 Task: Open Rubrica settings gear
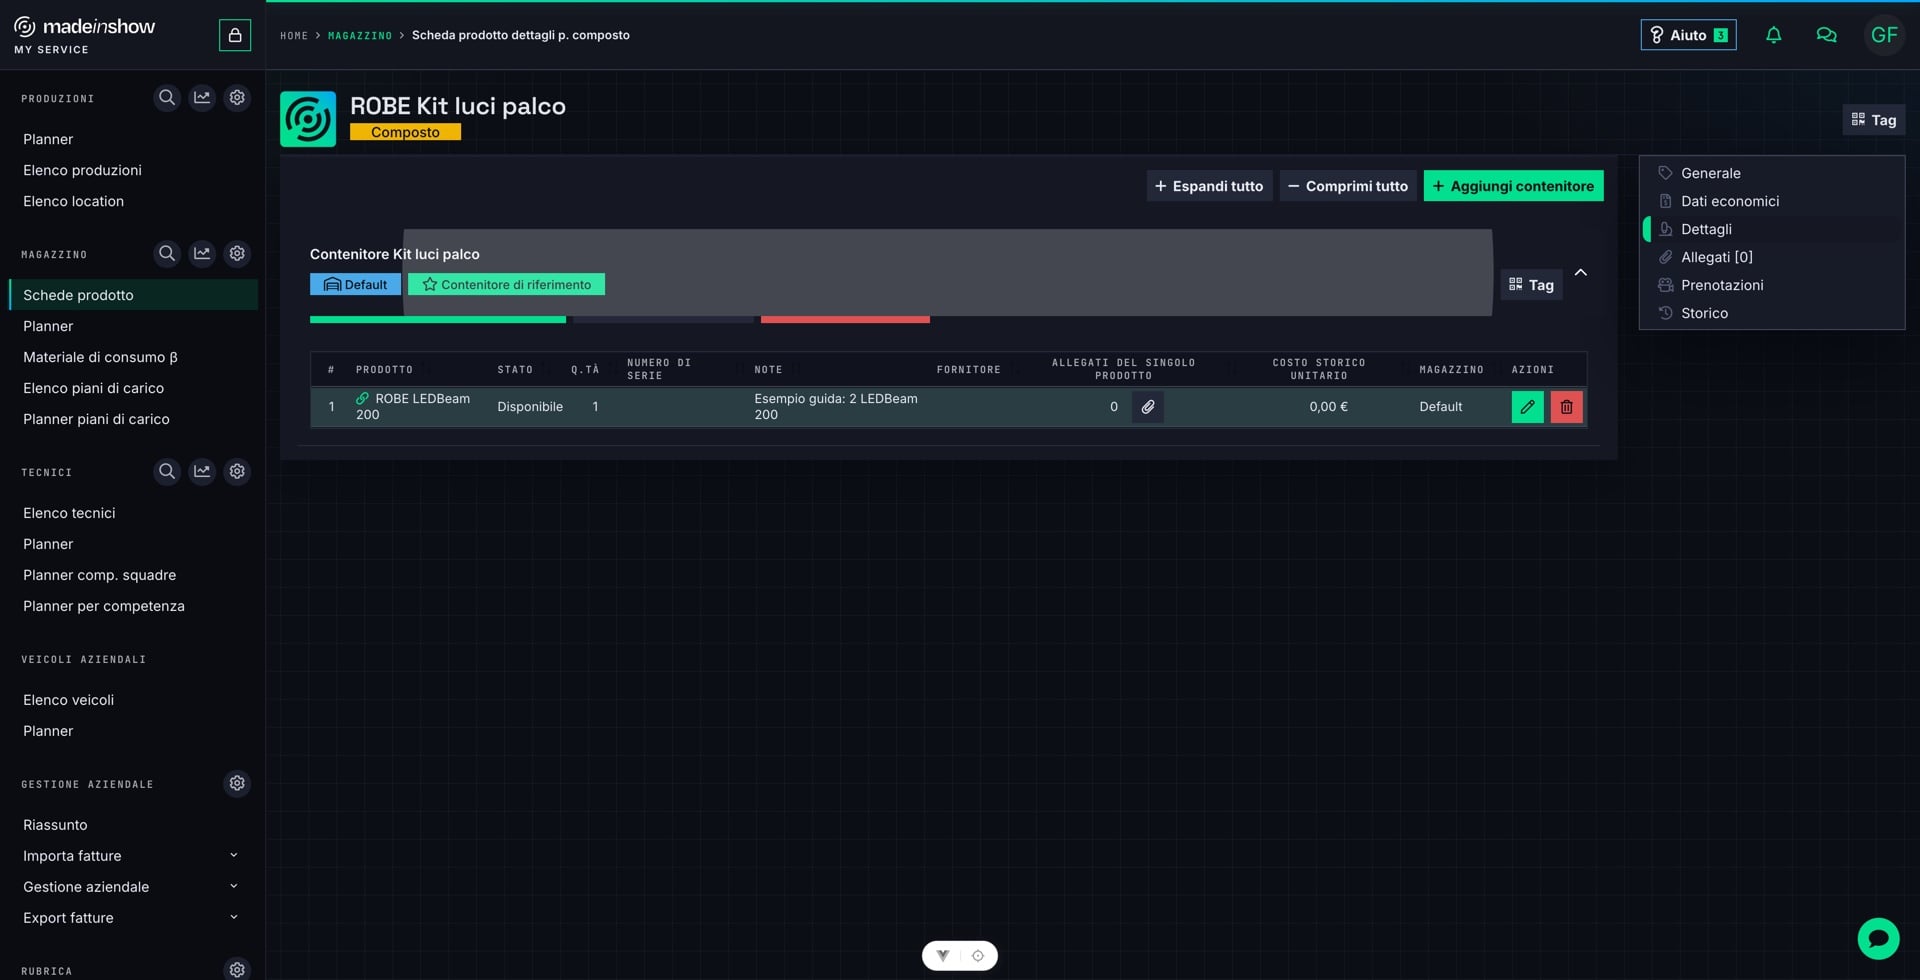tap(237, 970)
